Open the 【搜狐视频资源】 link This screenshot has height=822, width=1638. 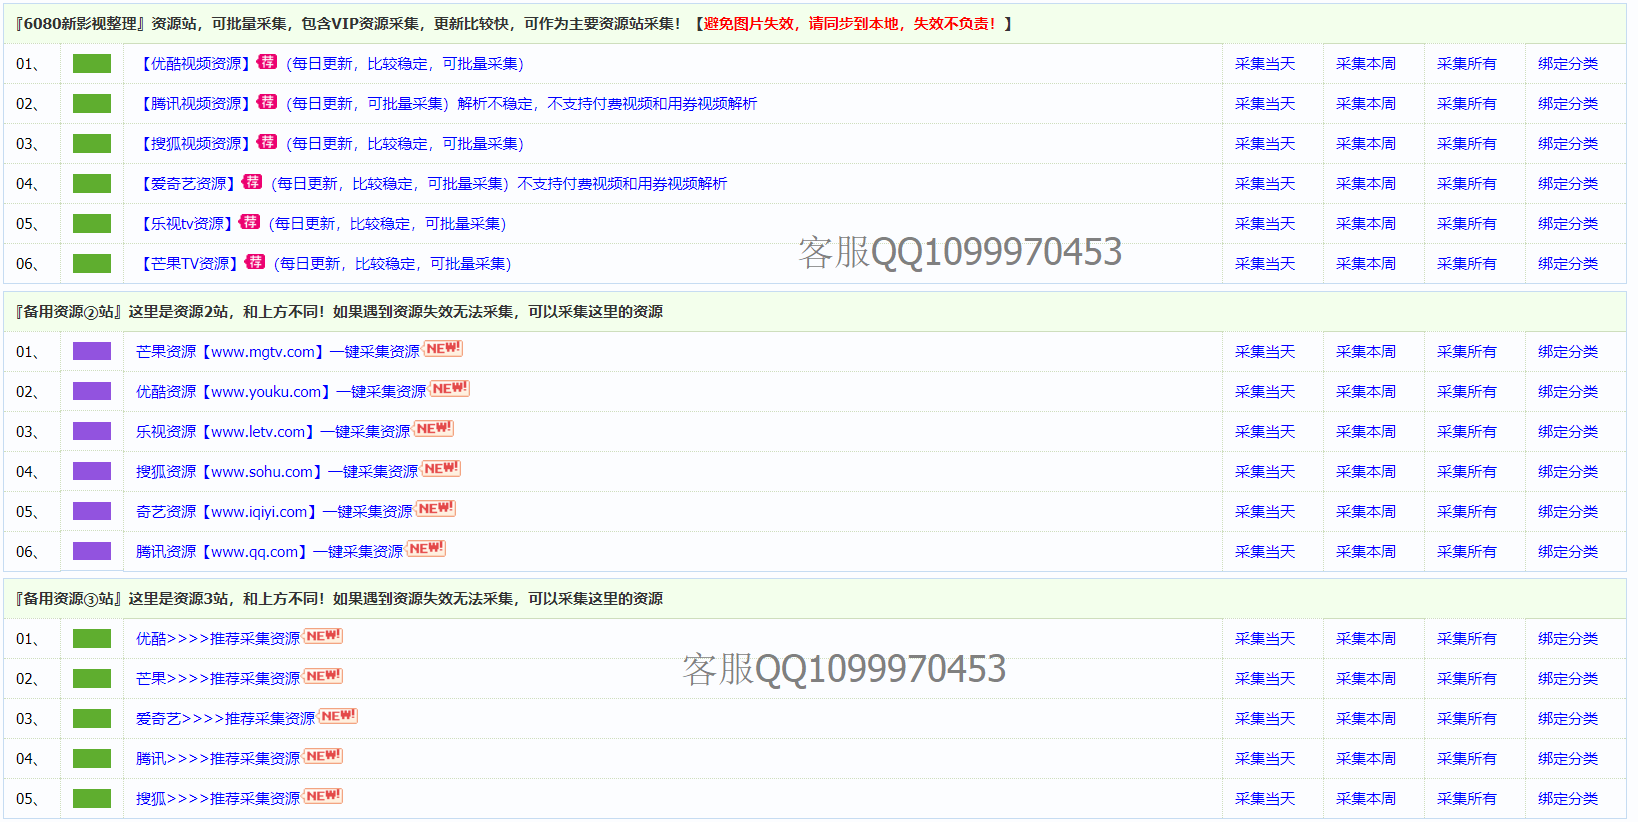[196, 144]
